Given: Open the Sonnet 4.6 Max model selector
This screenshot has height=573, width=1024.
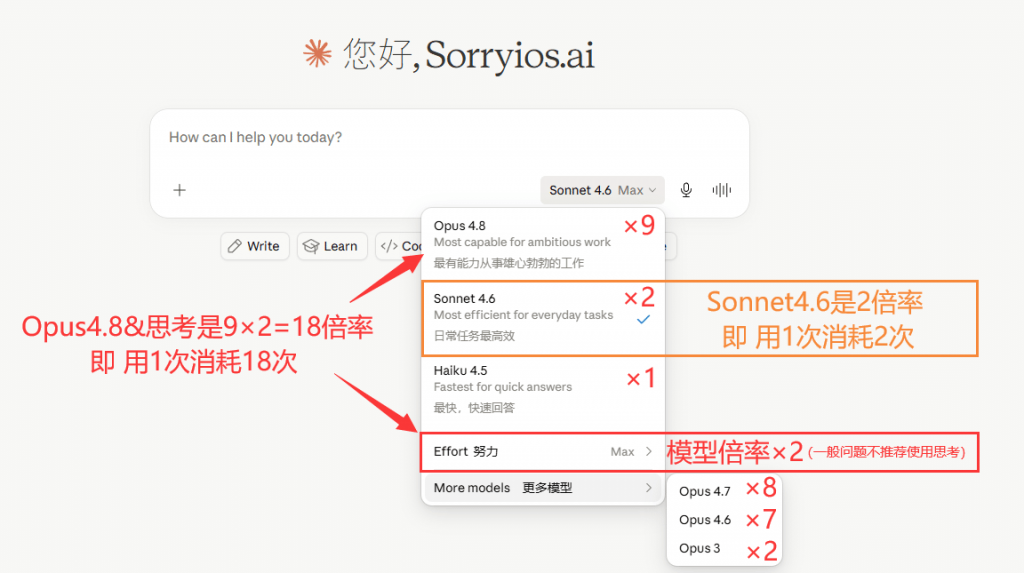Looking at the screenshot, I should point(602,190).
